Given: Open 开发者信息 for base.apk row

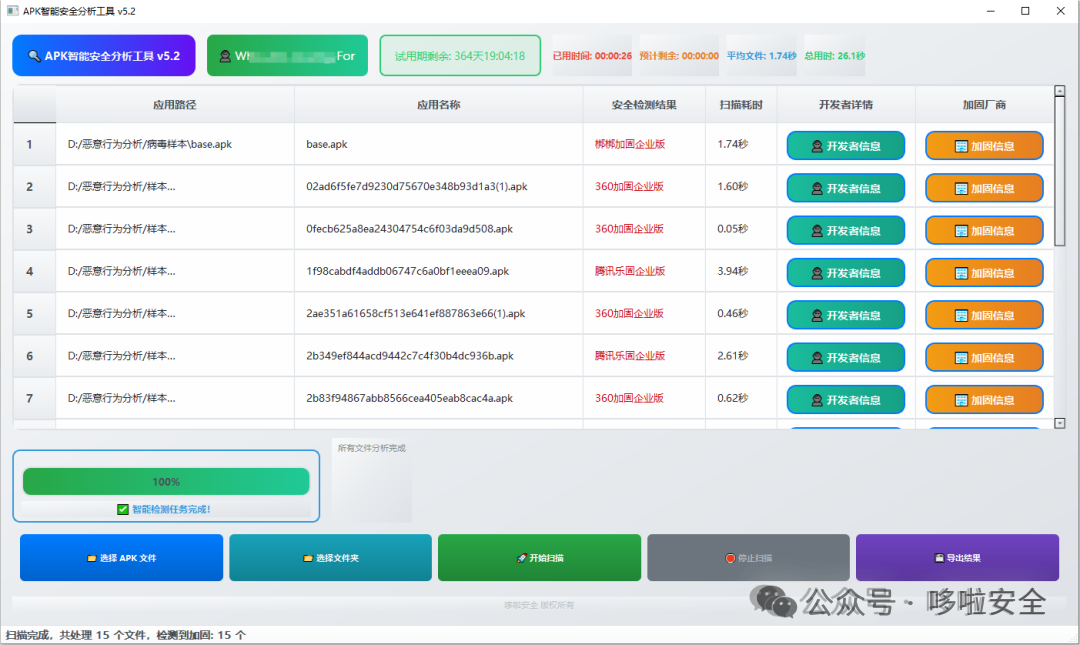Looking at the screenshot, I should [846, 145].
